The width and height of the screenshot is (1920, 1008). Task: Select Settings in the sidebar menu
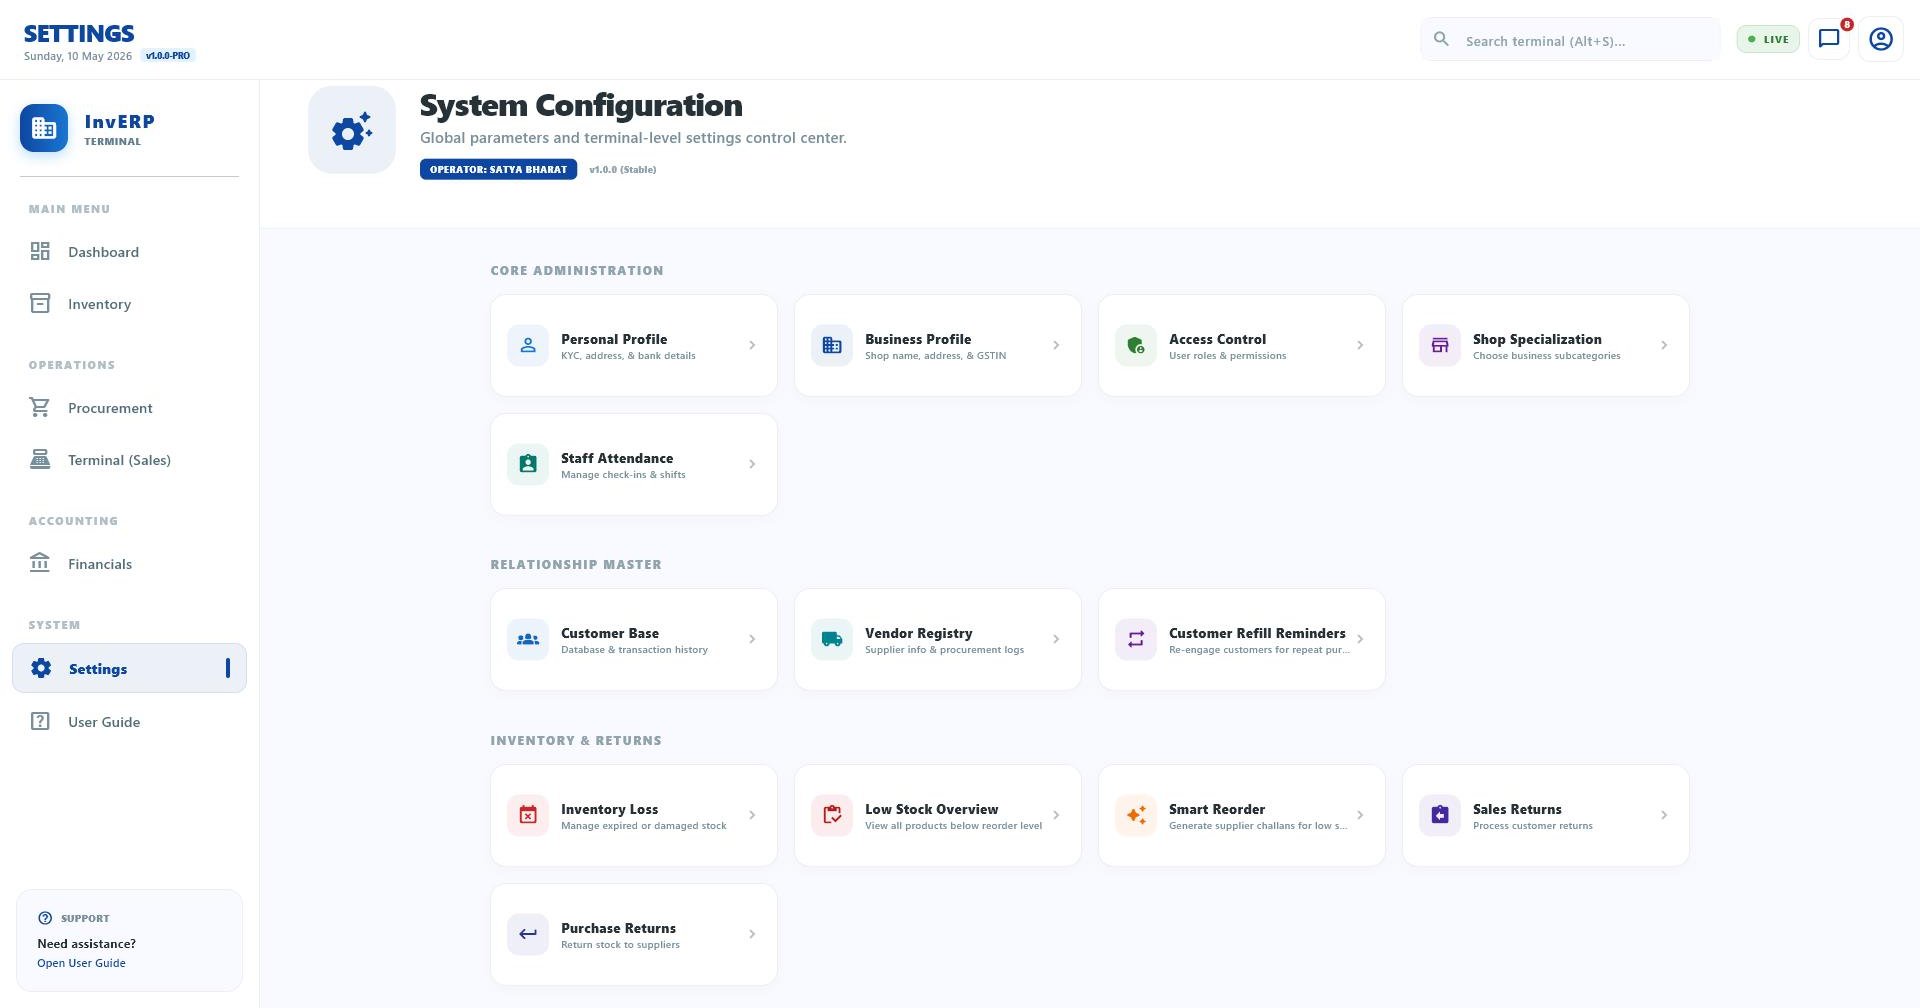pos(129,668)
